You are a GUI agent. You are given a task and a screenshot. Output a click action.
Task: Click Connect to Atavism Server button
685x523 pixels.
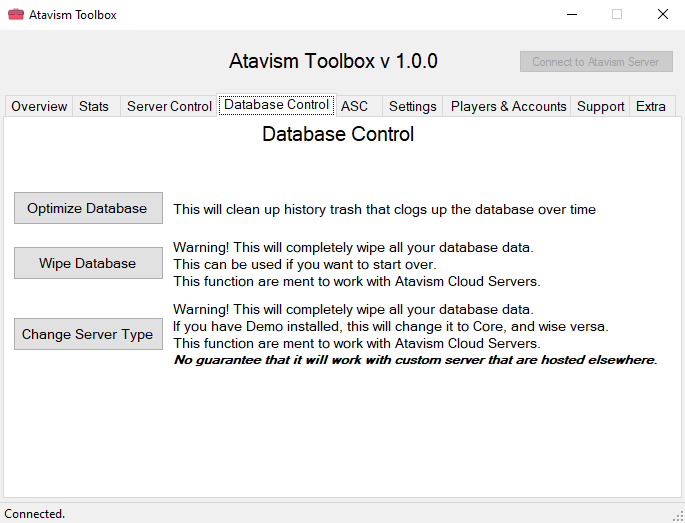(x=596, y=61)
